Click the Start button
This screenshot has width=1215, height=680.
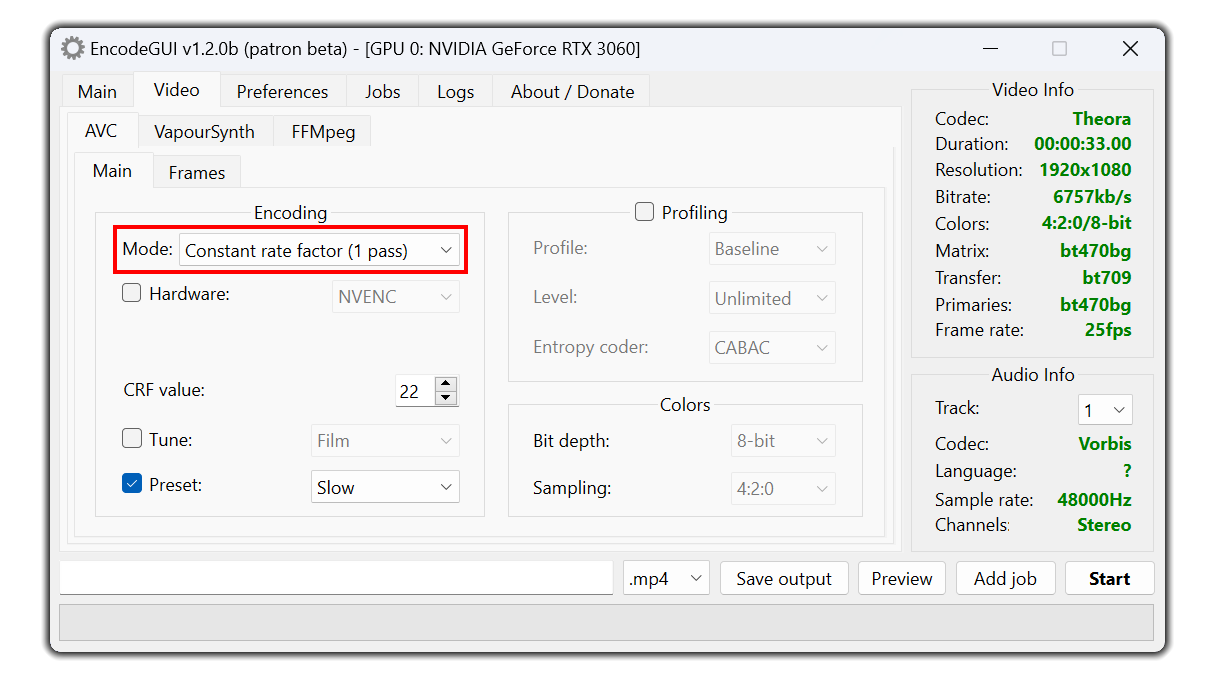coord(1109,578)
